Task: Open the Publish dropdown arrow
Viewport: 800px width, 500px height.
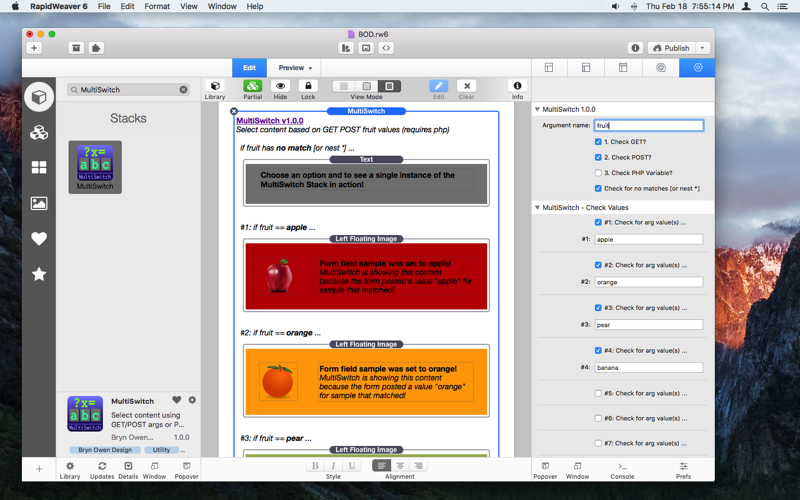Action: pyautogui.click(x=703, y=48)
